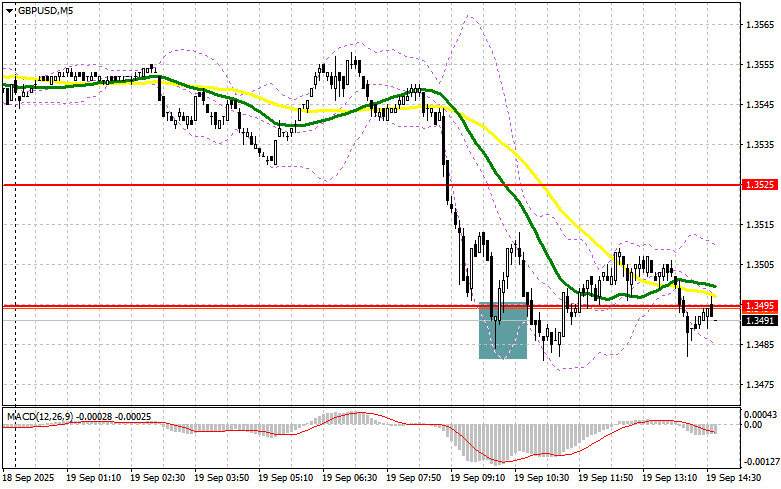Viewport: 781px width, 489px height.
Task: Click the 1.3565 price scale value
Action: pyautogui.click(x=760, y=24)
